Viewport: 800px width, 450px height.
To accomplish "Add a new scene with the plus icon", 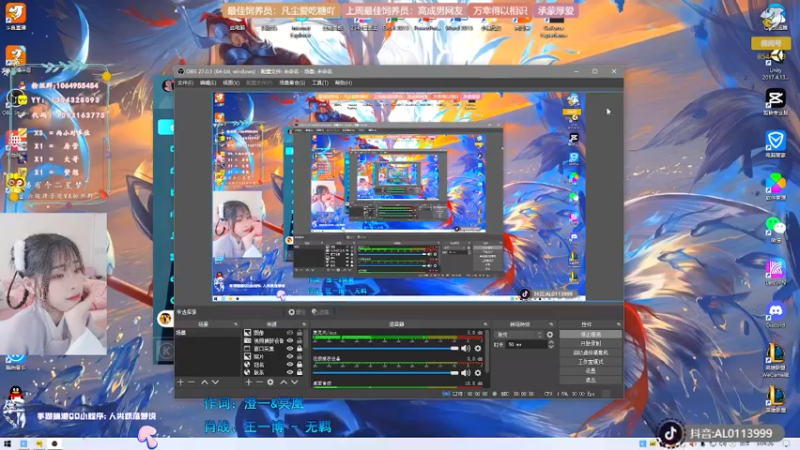I will pyautogui.click(x=180, y=382).
